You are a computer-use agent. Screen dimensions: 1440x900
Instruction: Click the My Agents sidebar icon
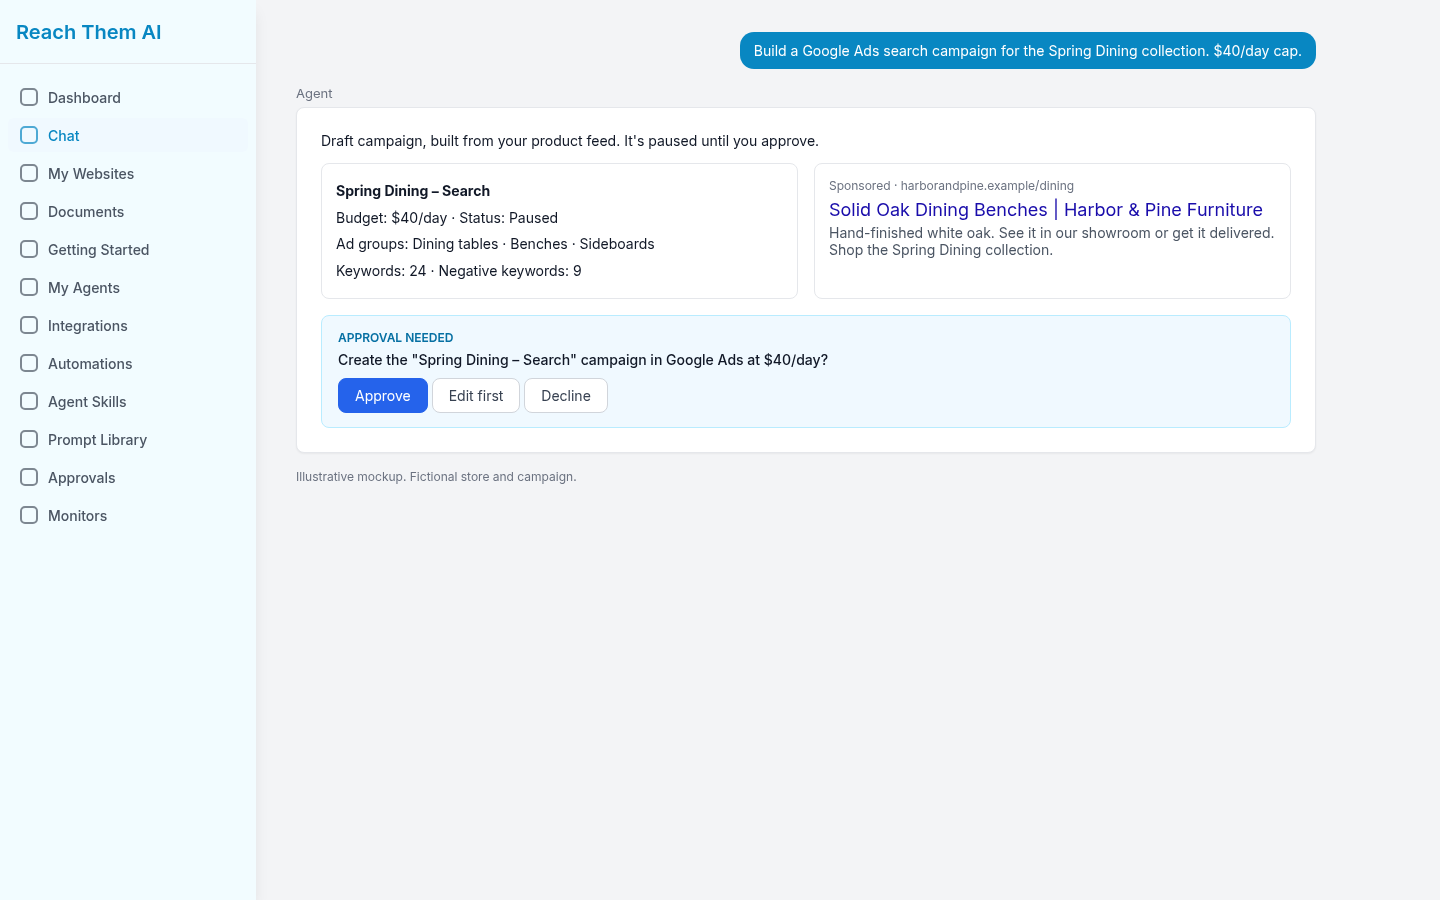click(x=29, y=287)
